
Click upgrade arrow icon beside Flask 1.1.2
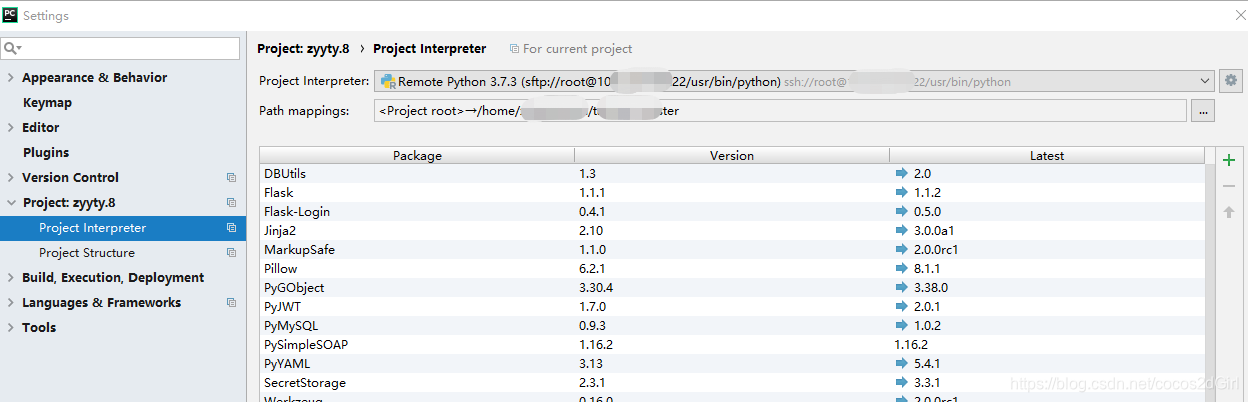902,193
